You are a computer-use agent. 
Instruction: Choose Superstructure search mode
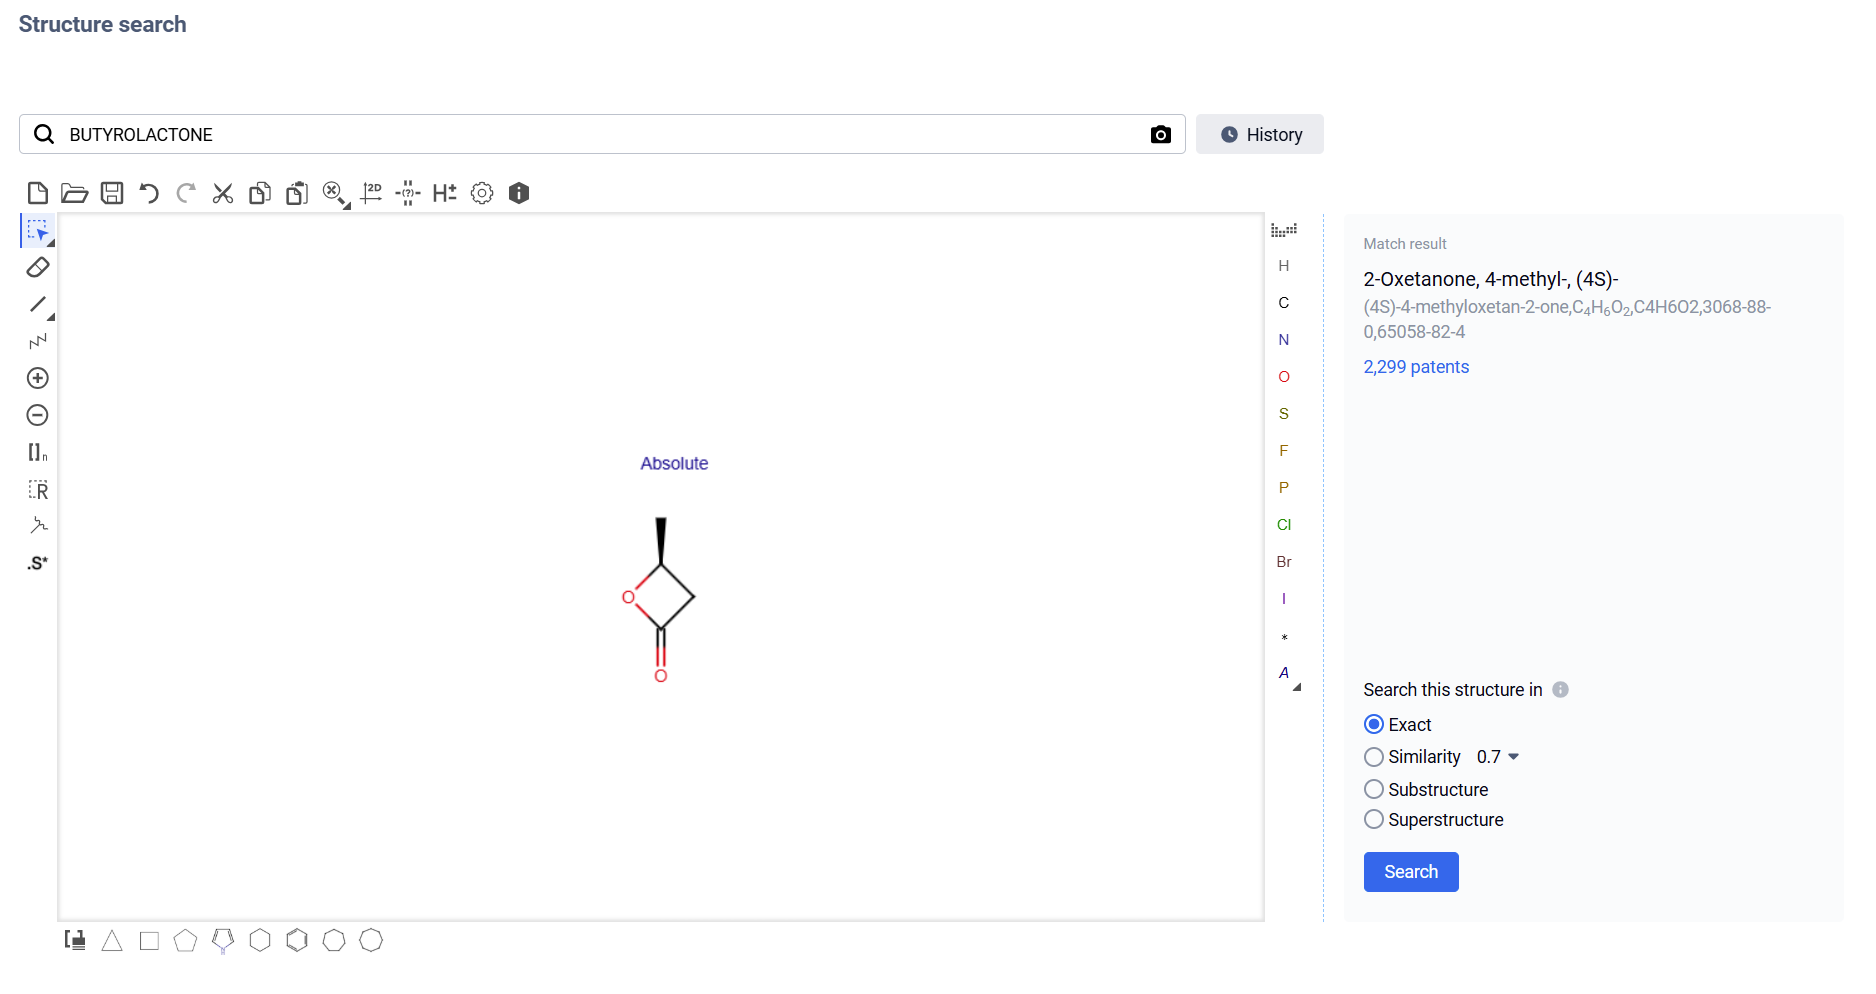click(1375, 819)
